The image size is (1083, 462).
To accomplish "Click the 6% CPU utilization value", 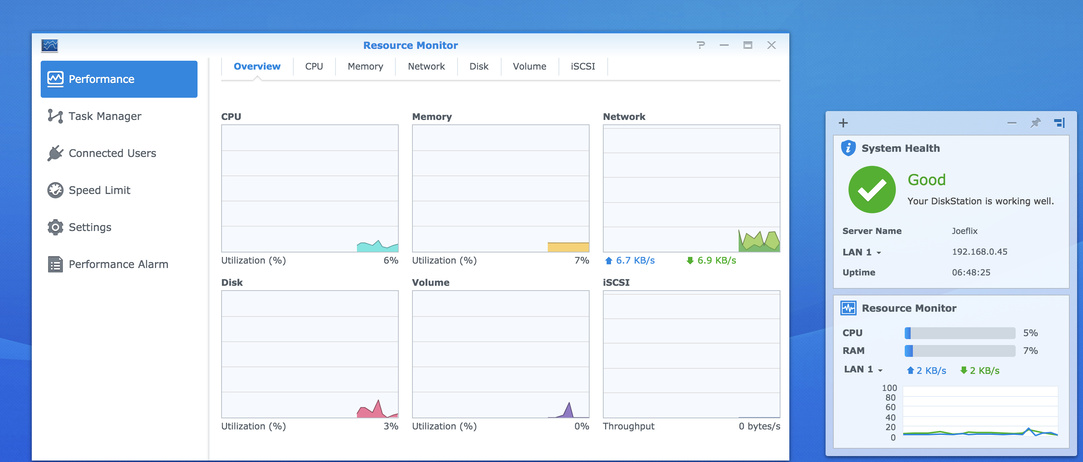I will click(391, 260).
